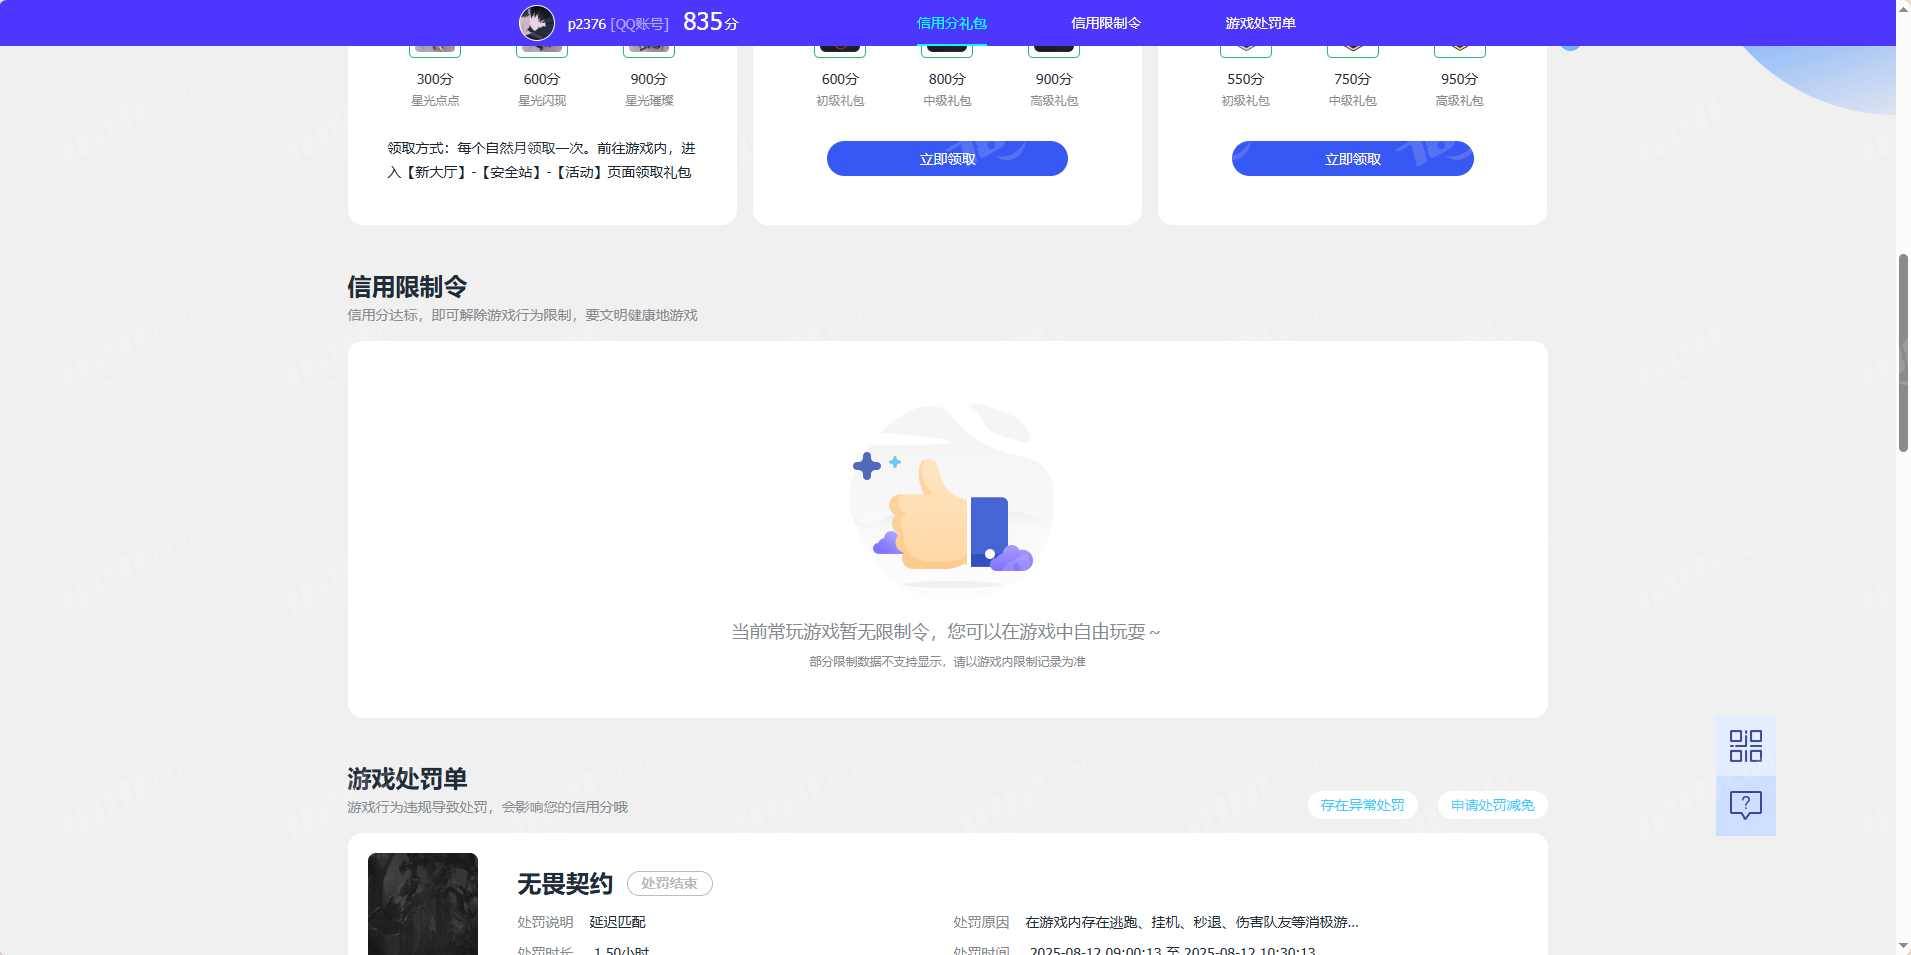This screenshot has height=955, width=1911.
Task: Click 立即领取 under the 600分 800分 900分 gift card
Action: 947,159
